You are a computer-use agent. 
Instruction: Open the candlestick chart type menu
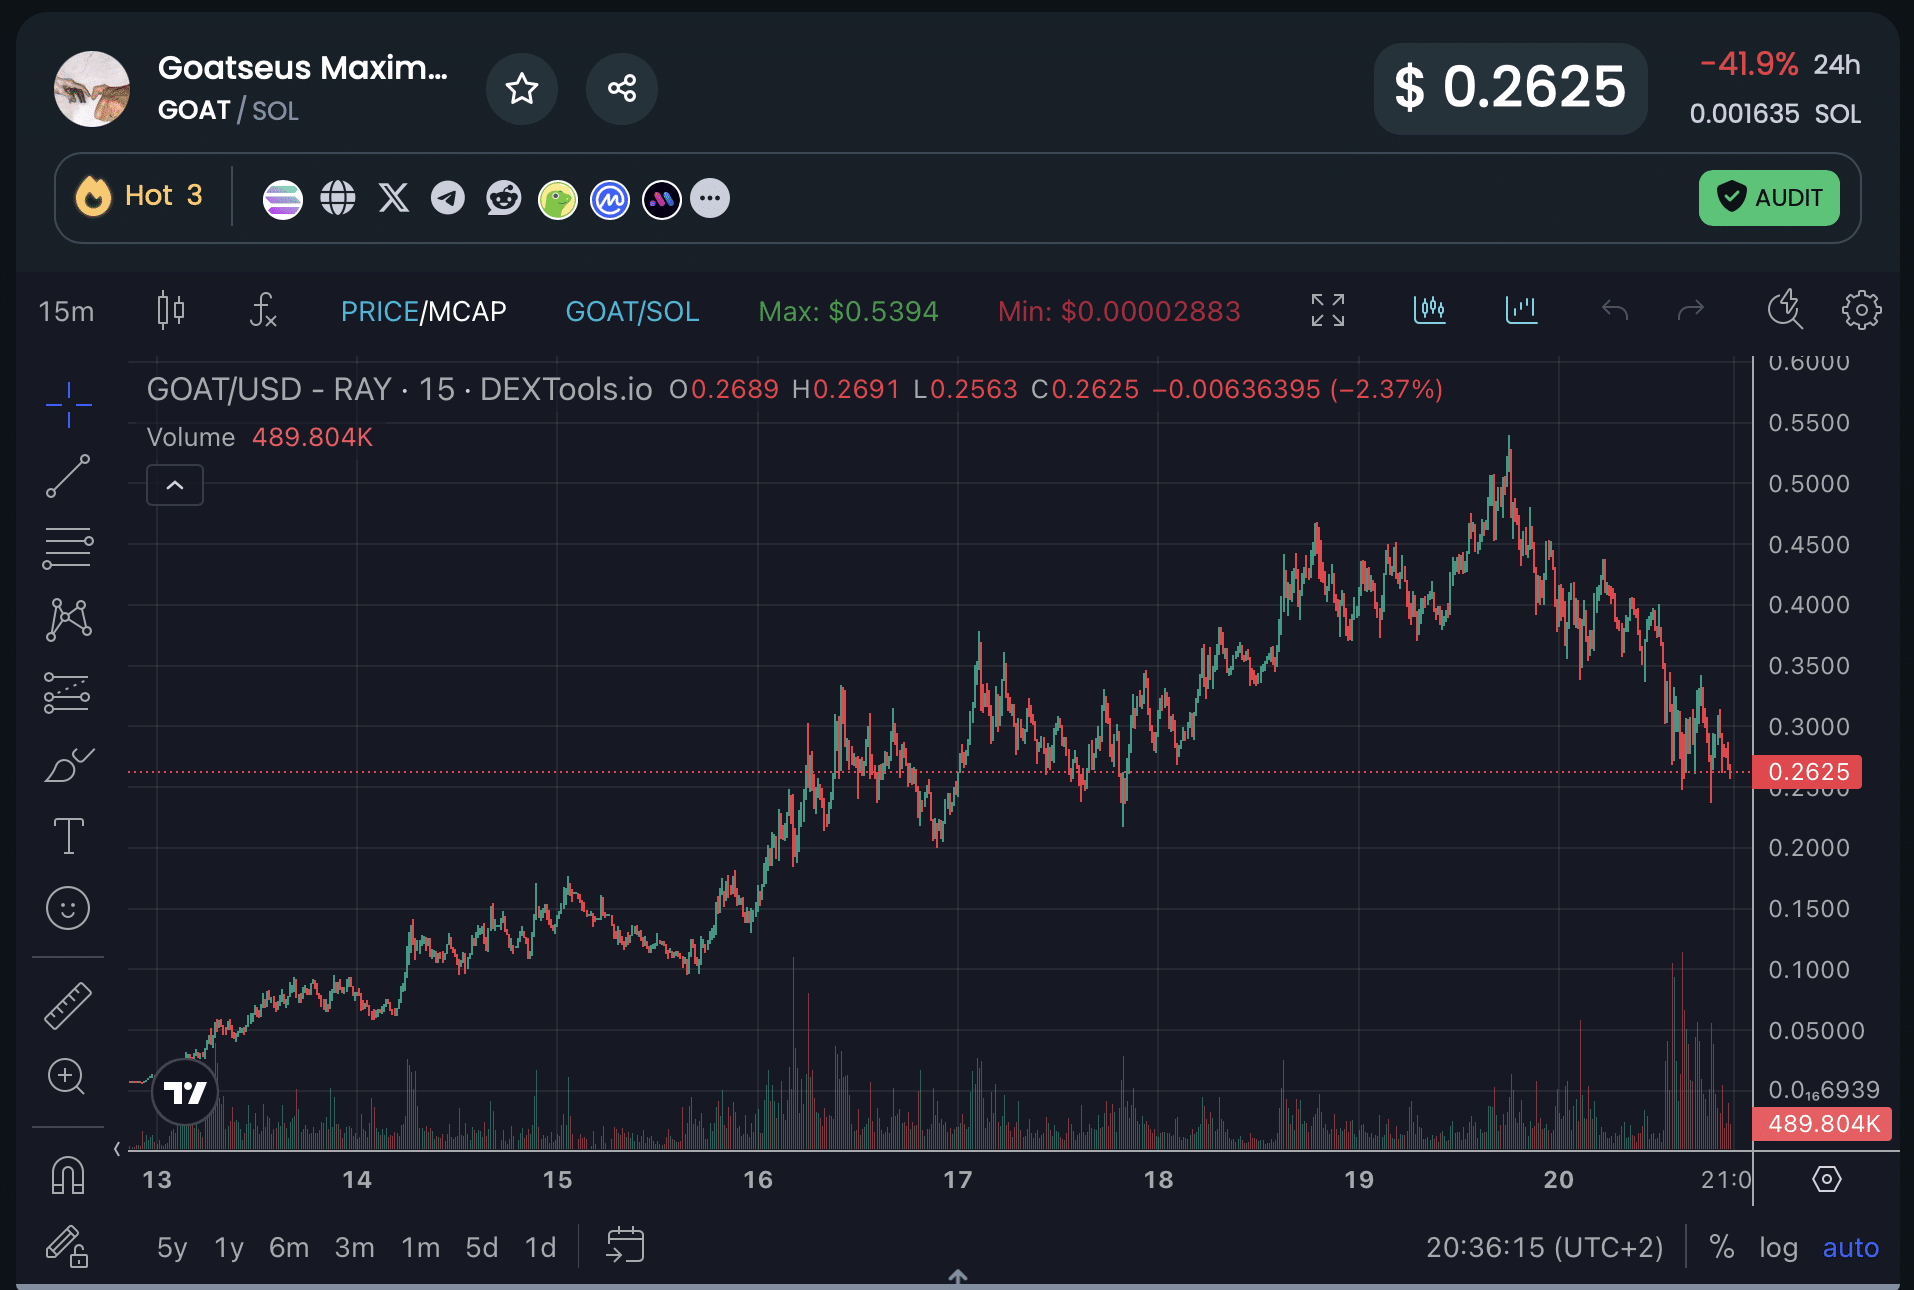[171, 310]
